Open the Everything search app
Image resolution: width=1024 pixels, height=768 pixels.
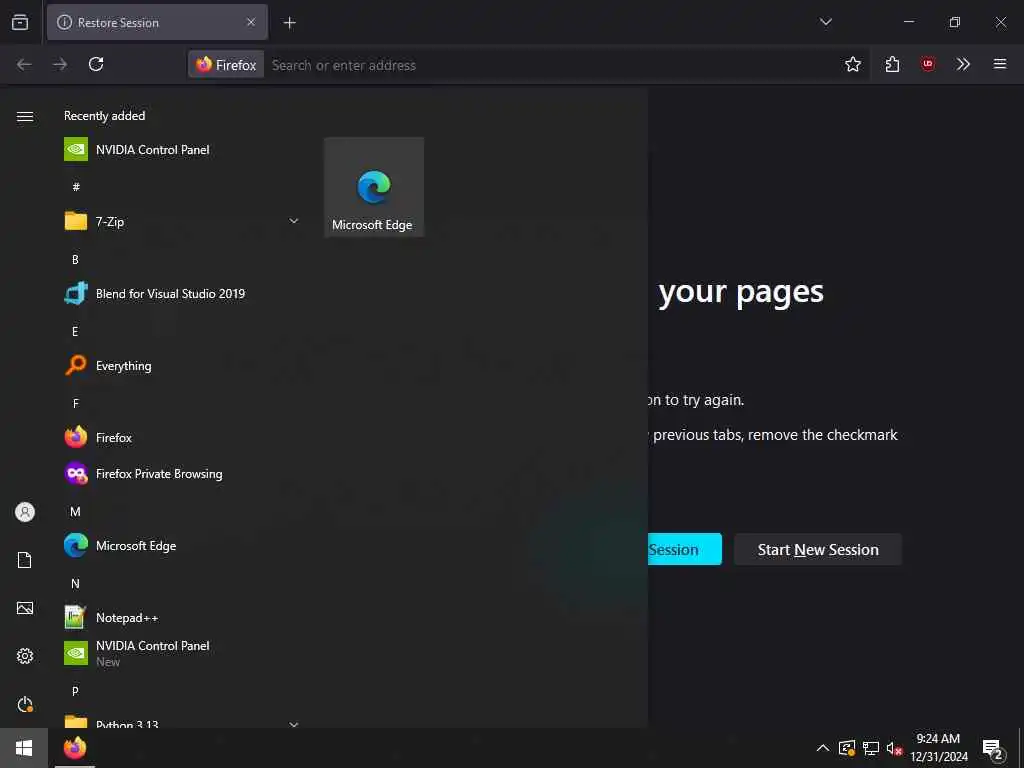(x=183, y=366)
